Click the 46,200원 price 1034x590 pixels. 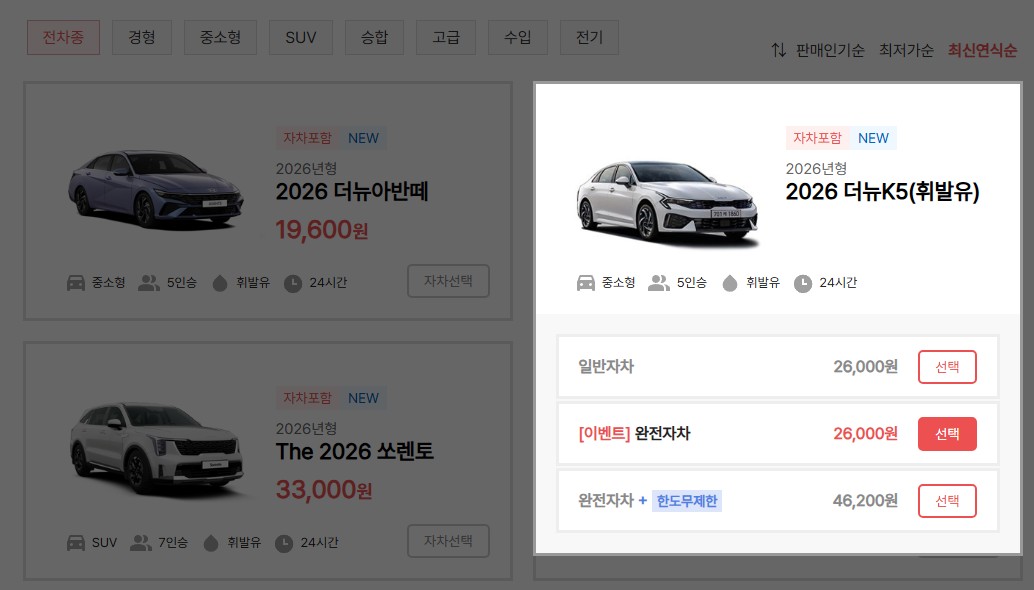click(x=865, y=501)
